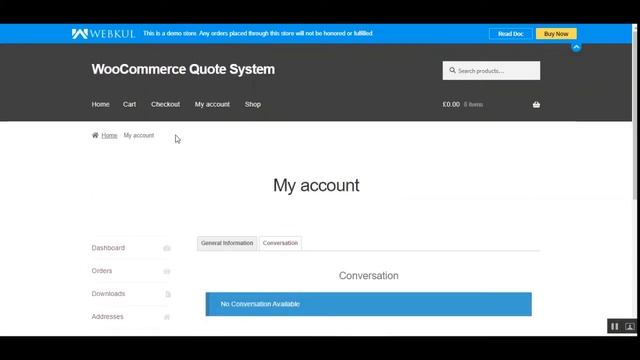Open Dashboard in account sidebar
640x360 pixels.
108,248
